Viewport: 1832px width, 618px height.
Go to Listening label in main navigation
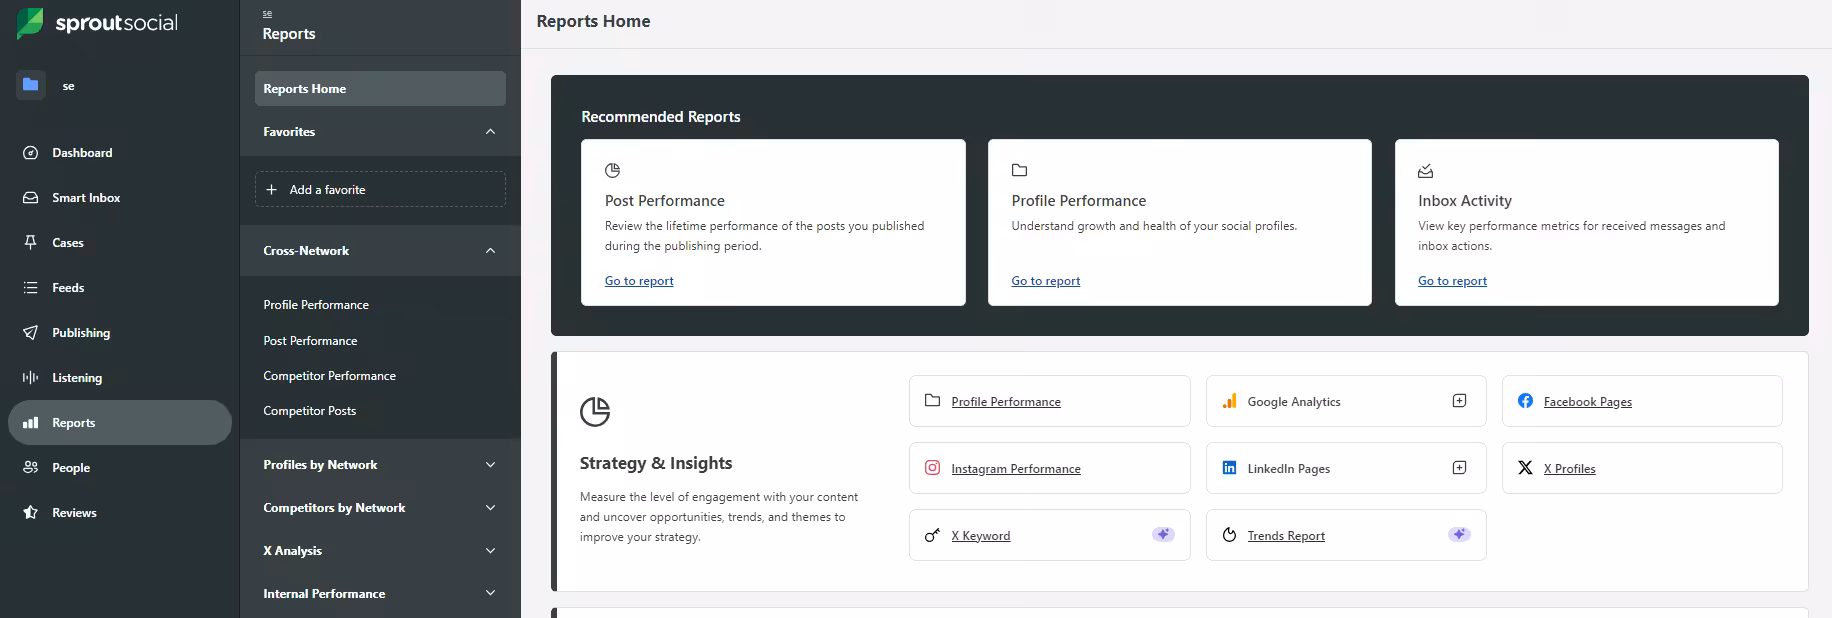[x=77, y=378]
